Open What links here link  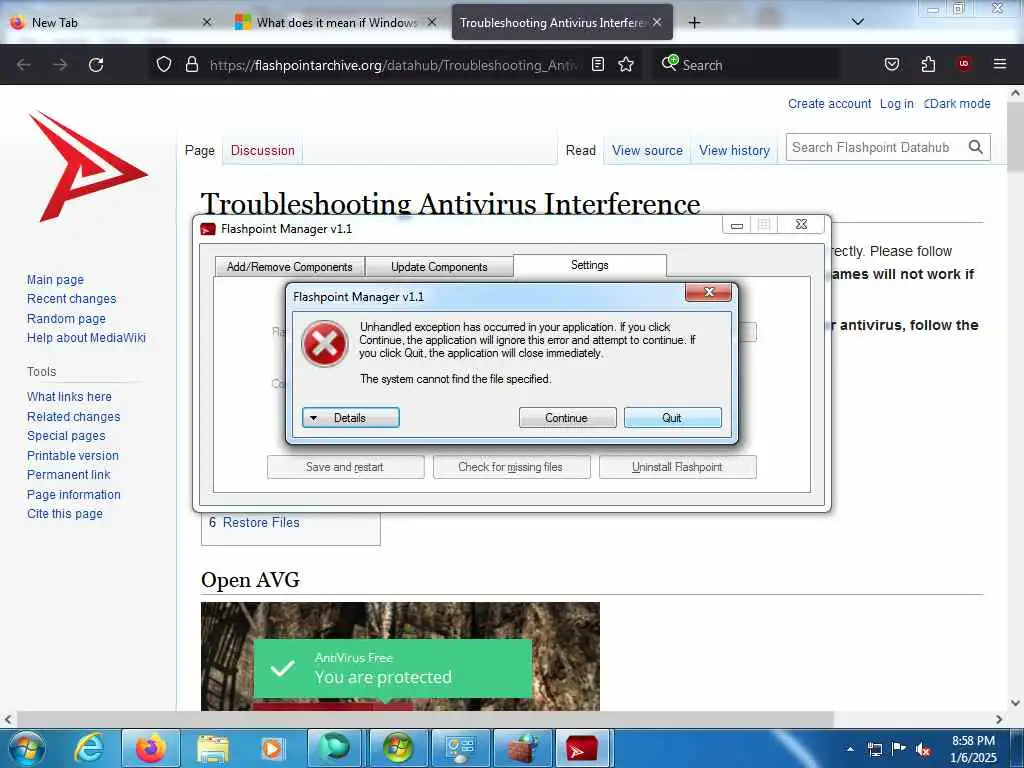(x=69, y=396)
